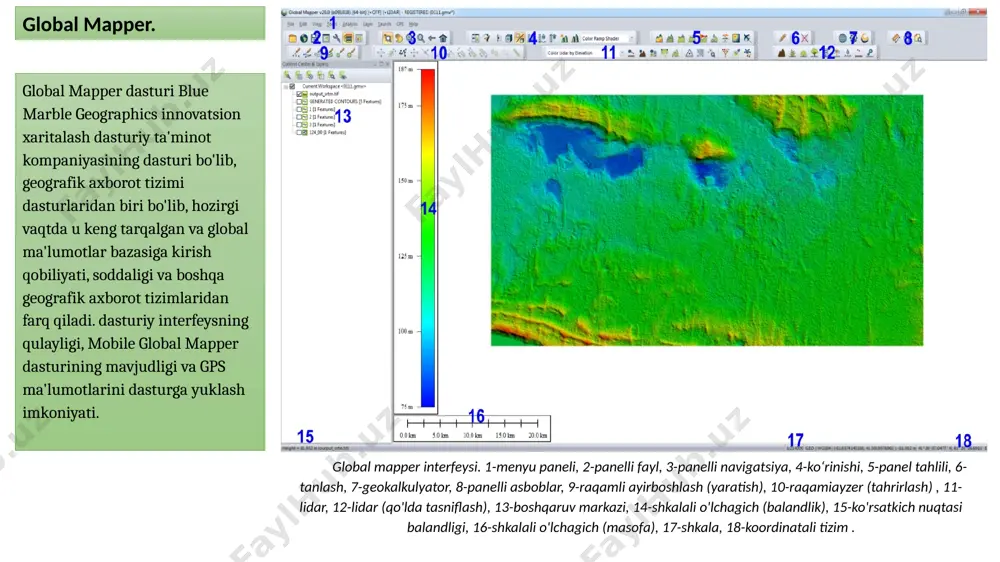Click the '75 m' legend label
This screenshot has height=562, width=1000.
point(406,406)
